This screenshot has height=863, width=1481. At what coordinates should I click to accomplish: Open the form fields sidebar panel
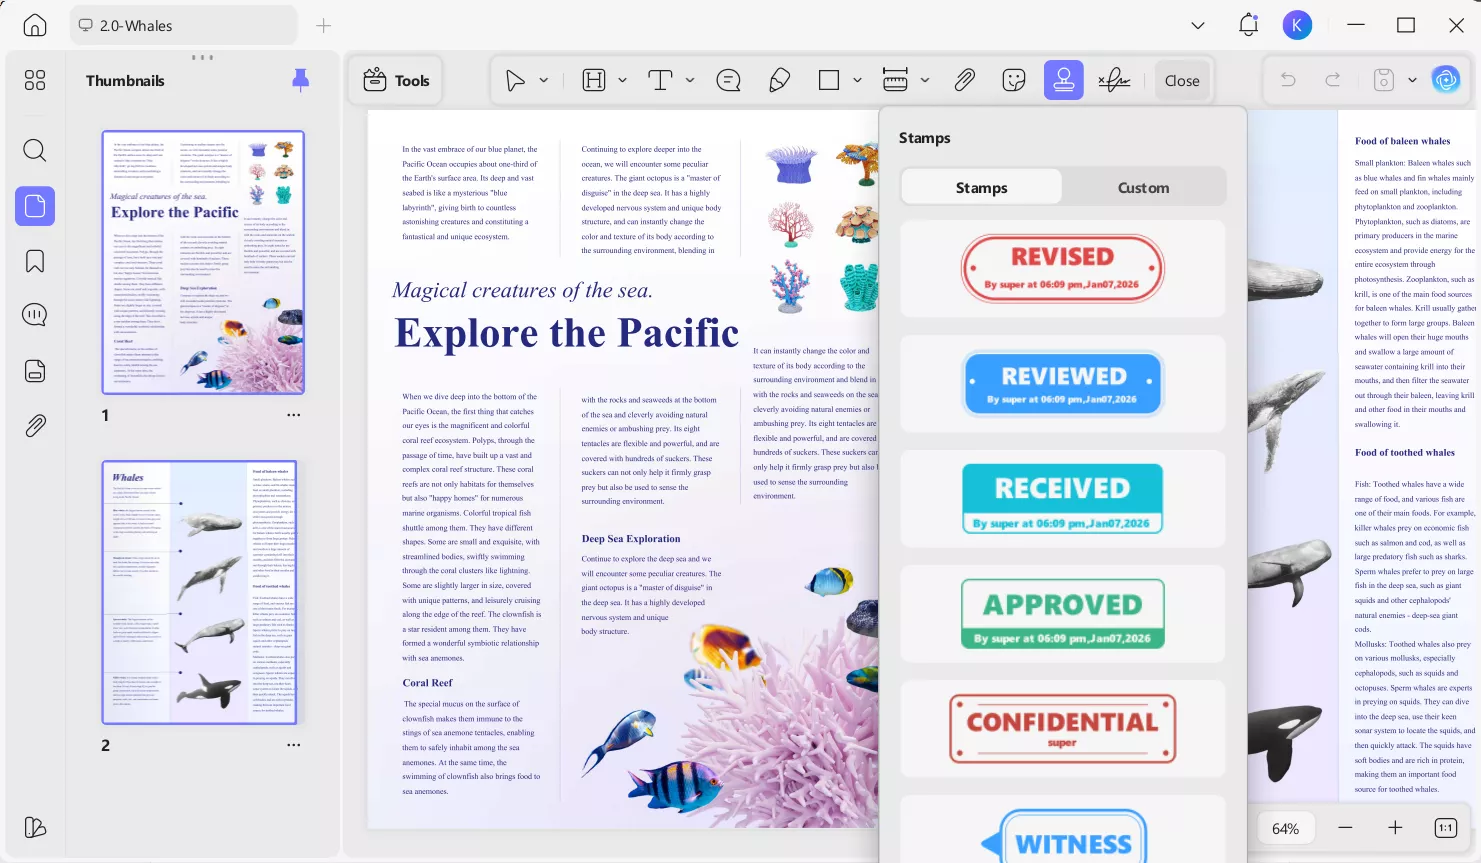[35, 371]
